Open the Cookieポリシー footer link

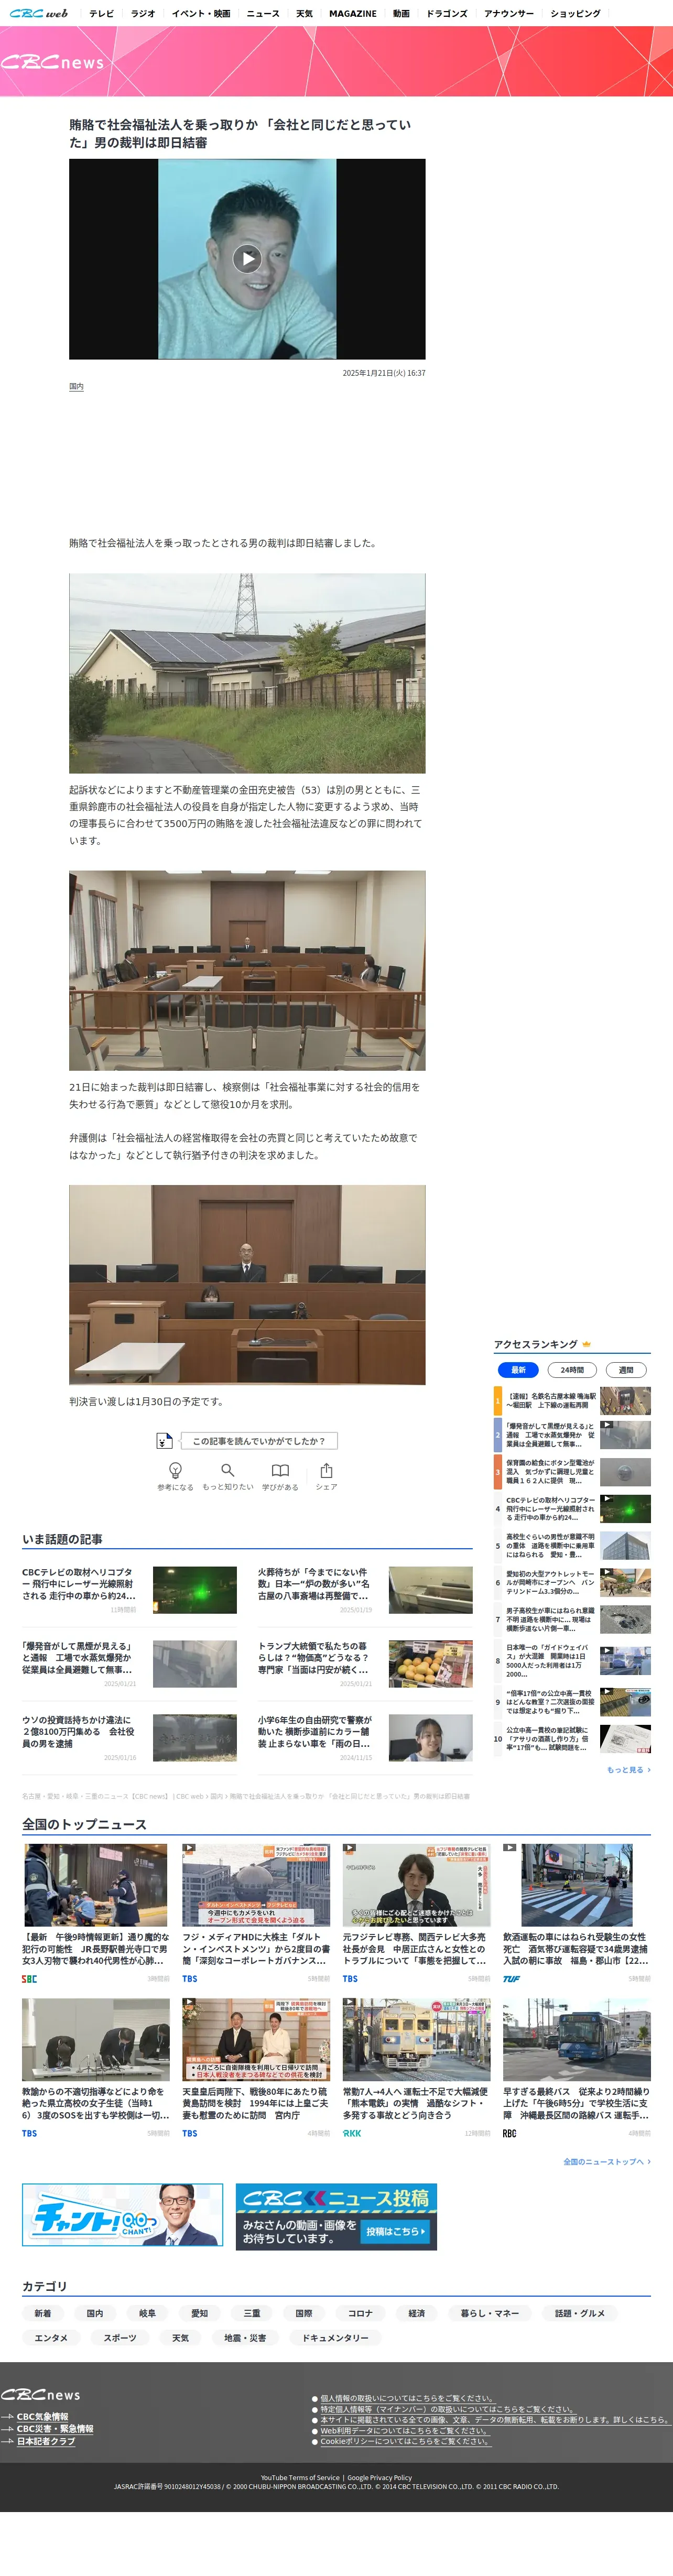[x=405, y=2441]
